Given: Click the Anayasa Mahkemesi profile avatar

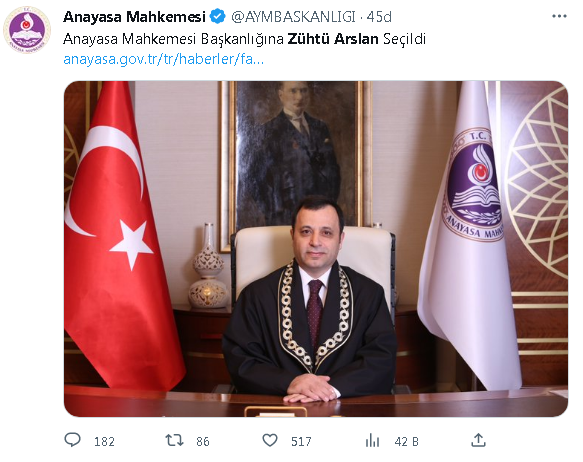Looking at the screenshot, I should (26, 30).
